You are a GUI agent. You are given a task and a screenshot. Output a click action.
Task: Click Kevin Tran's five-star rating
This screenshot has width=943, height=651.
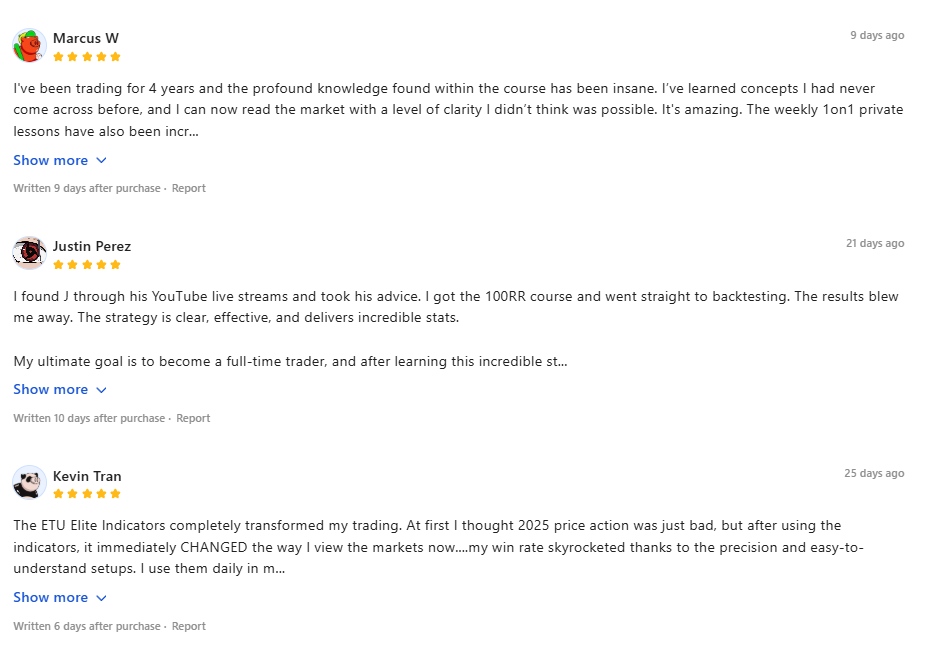[87, 494]
